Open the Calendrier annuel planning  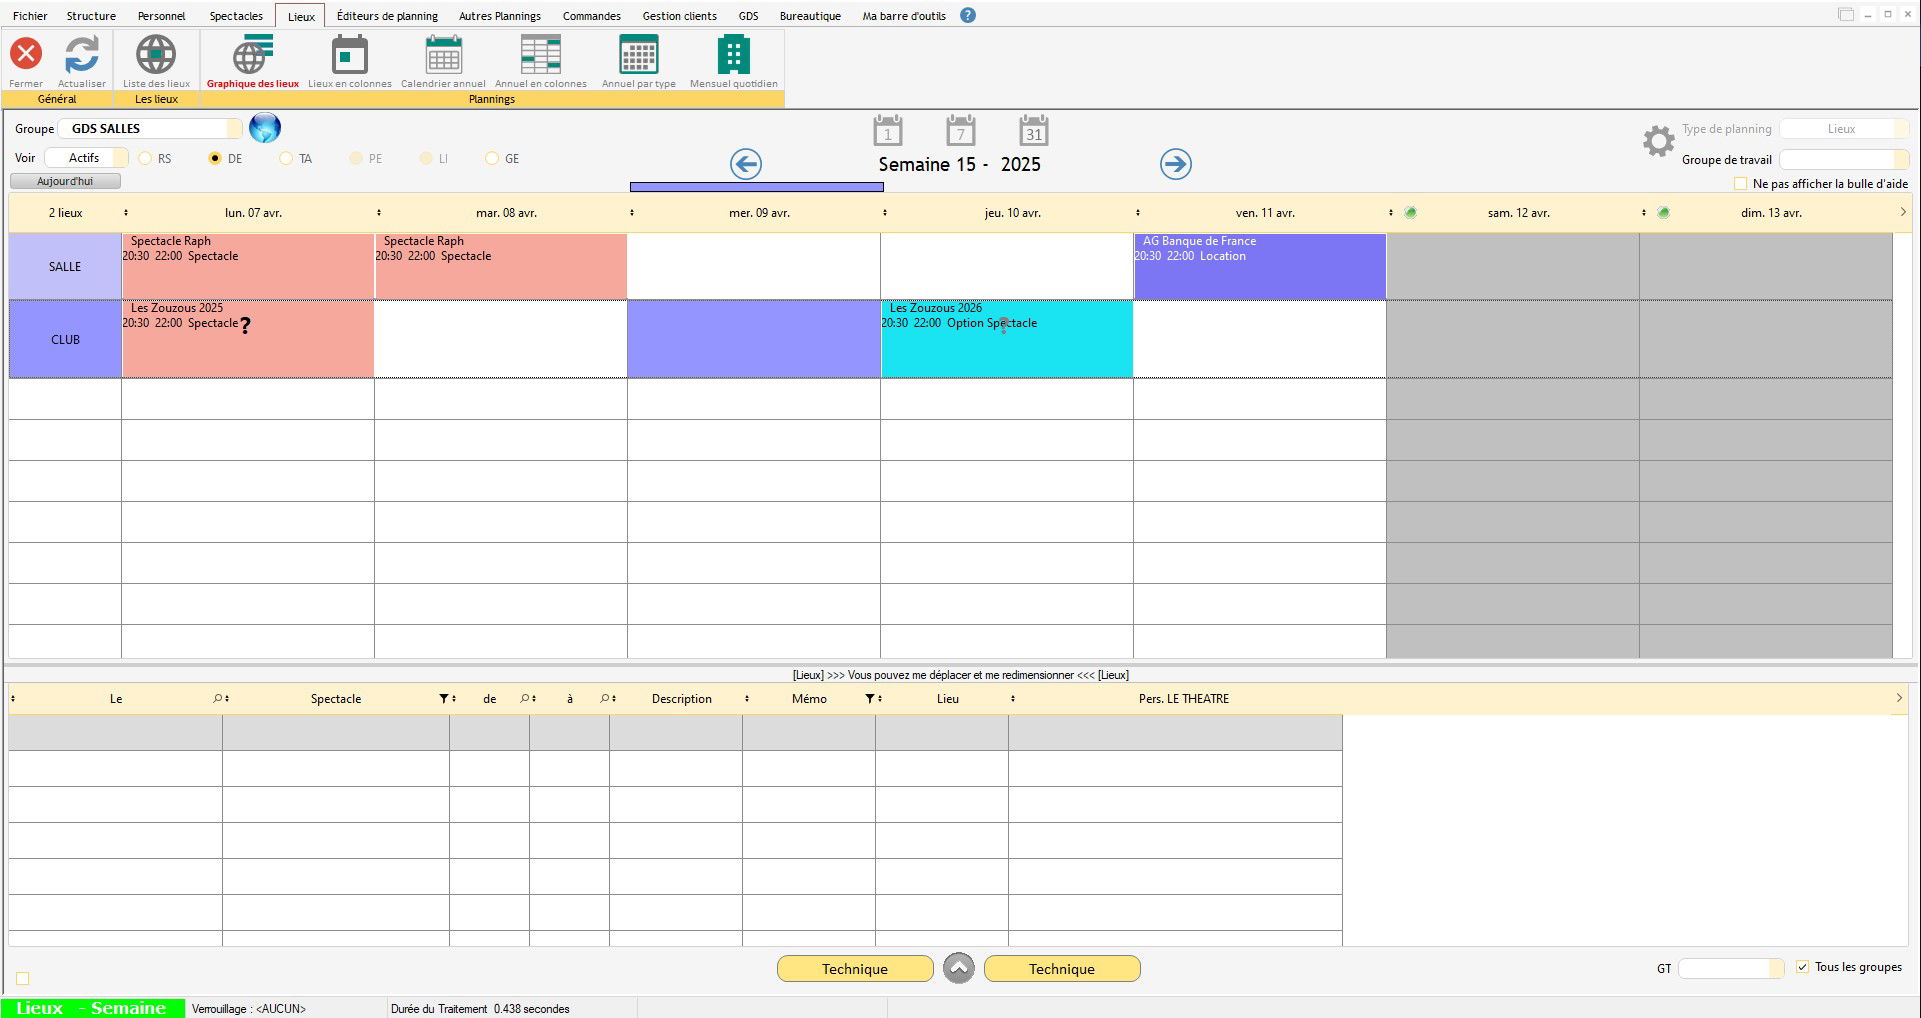pos(443,56)
